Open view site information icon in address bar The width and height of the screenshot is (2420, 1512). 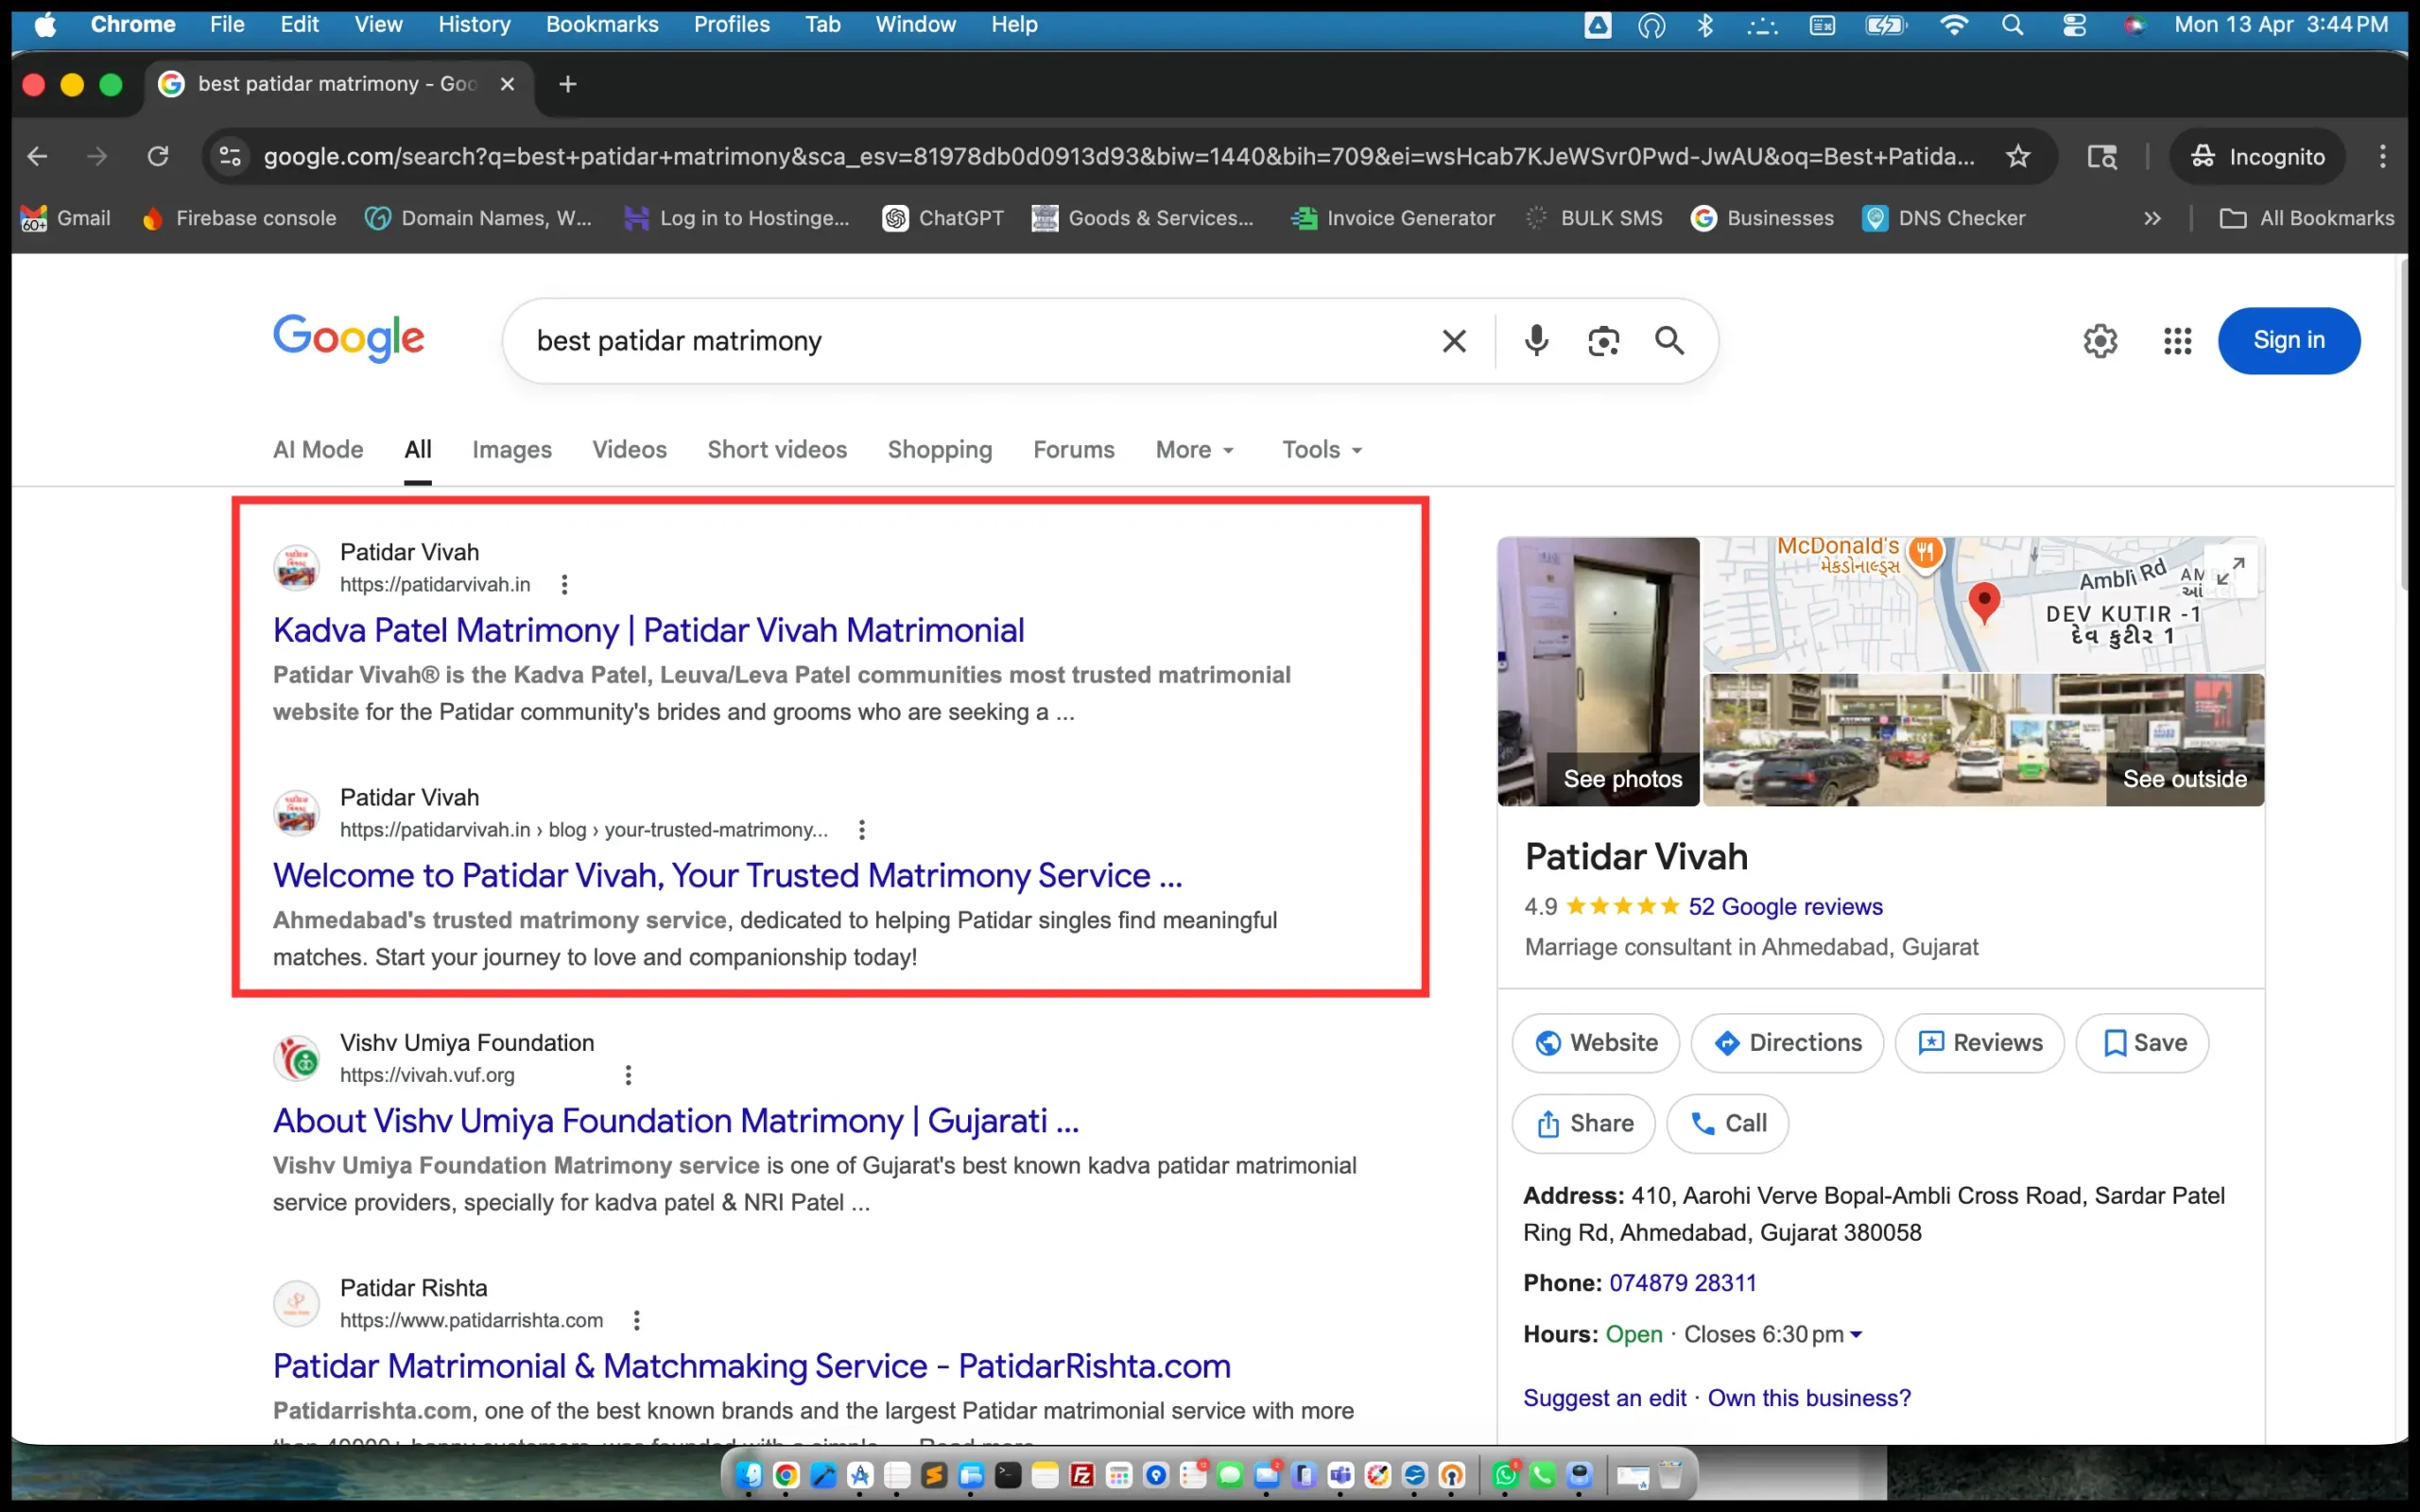coord(230,156)
